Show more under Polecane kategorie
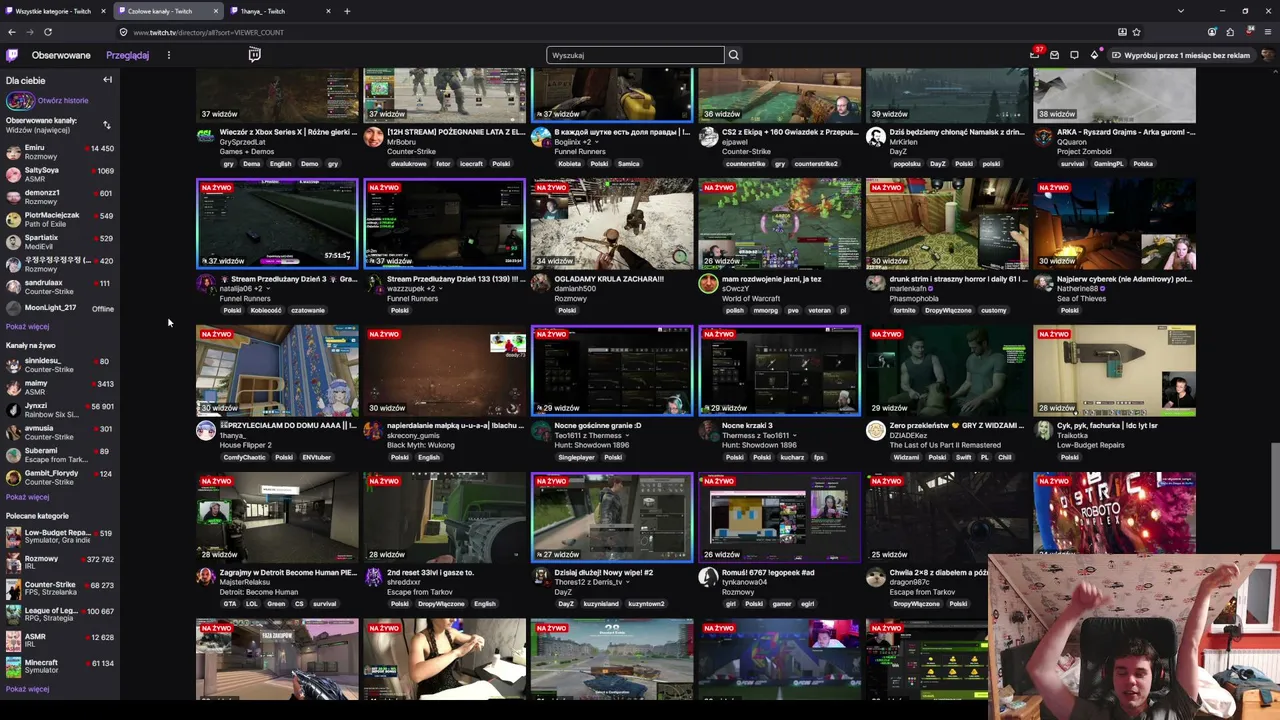1280x720 pixels. [27, 689]
